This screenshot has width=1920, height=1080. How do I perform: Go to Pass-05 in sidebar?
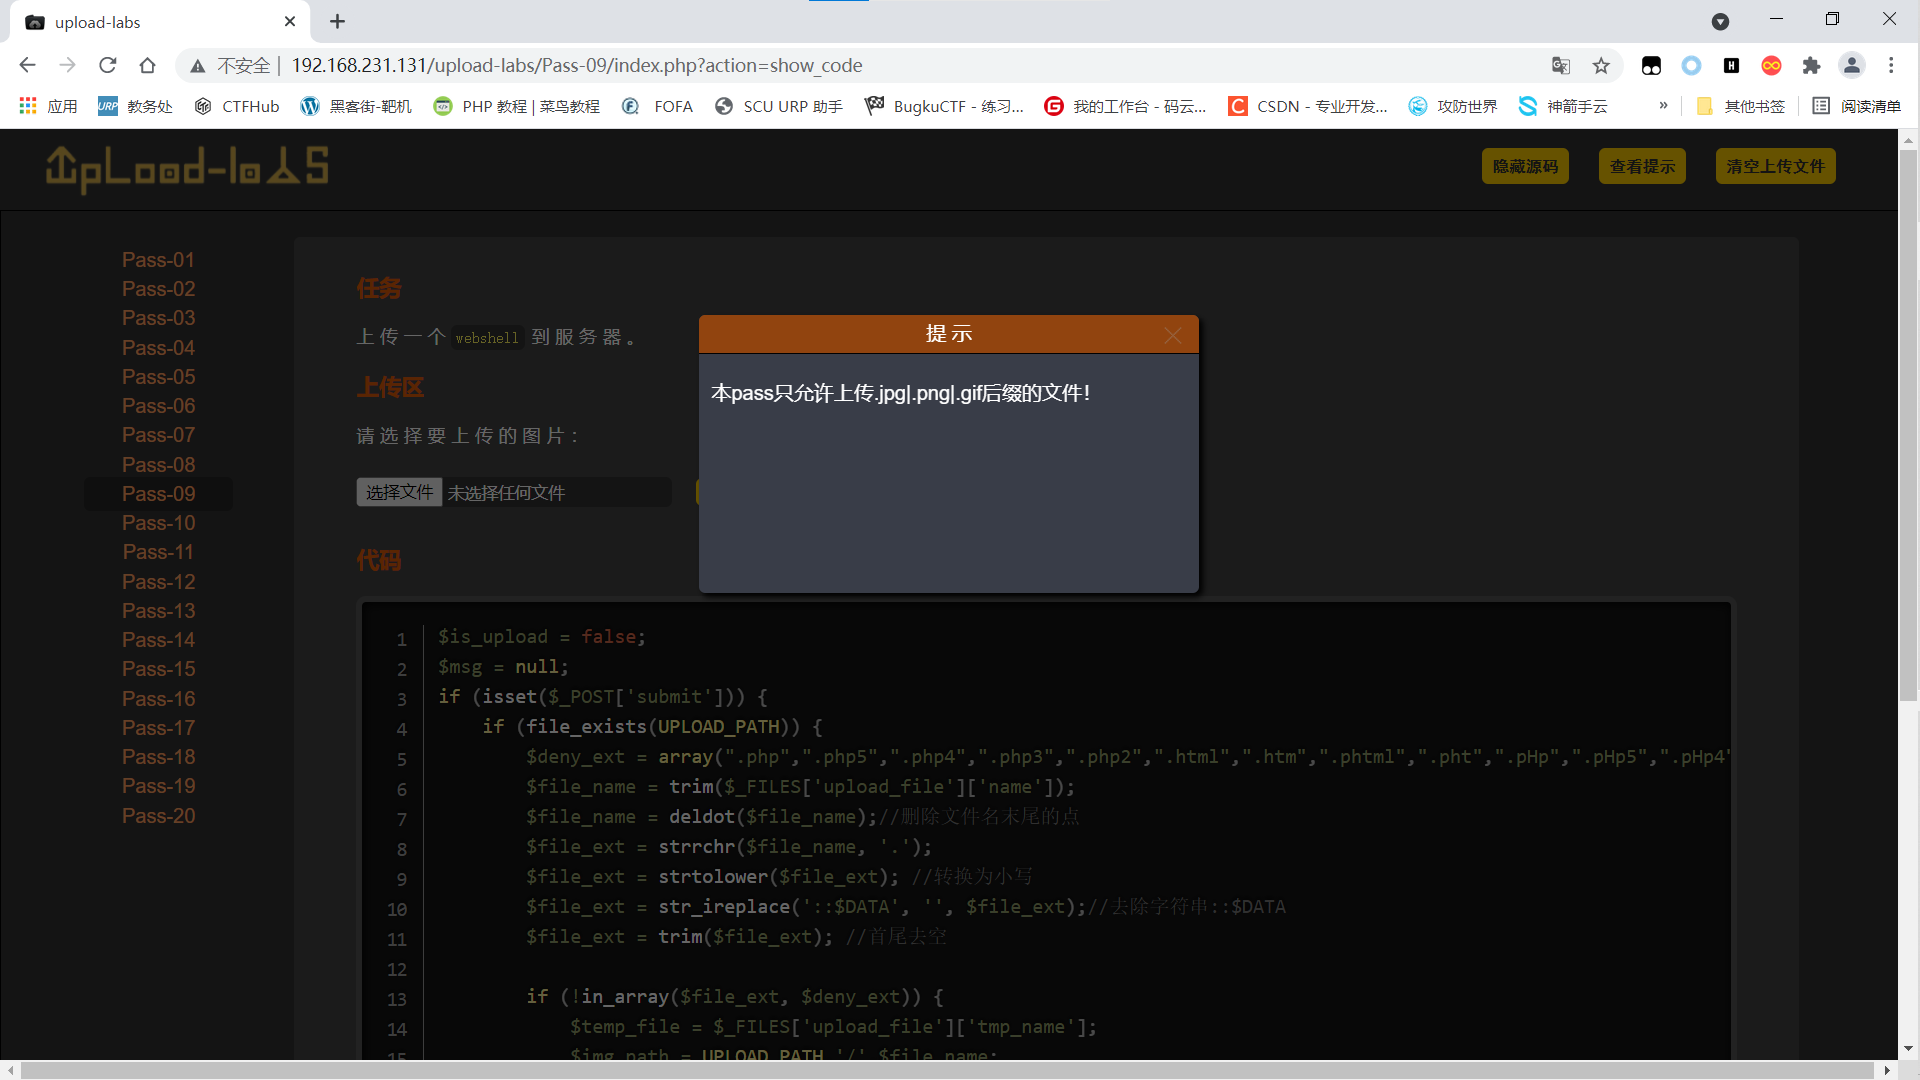(x=158, y=377)
